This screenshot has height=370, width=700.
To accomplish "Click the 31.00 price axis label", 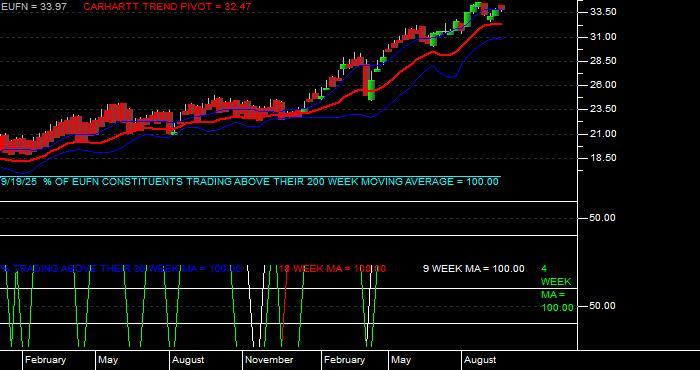I will point(603,37).
